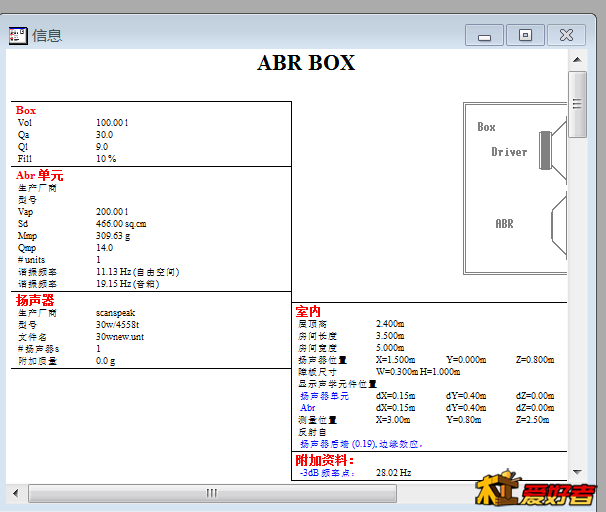This screenshot has height=512, width=606.
Task: Close the 信息 window
Action: pyautogui.click(x=566, y=35)
